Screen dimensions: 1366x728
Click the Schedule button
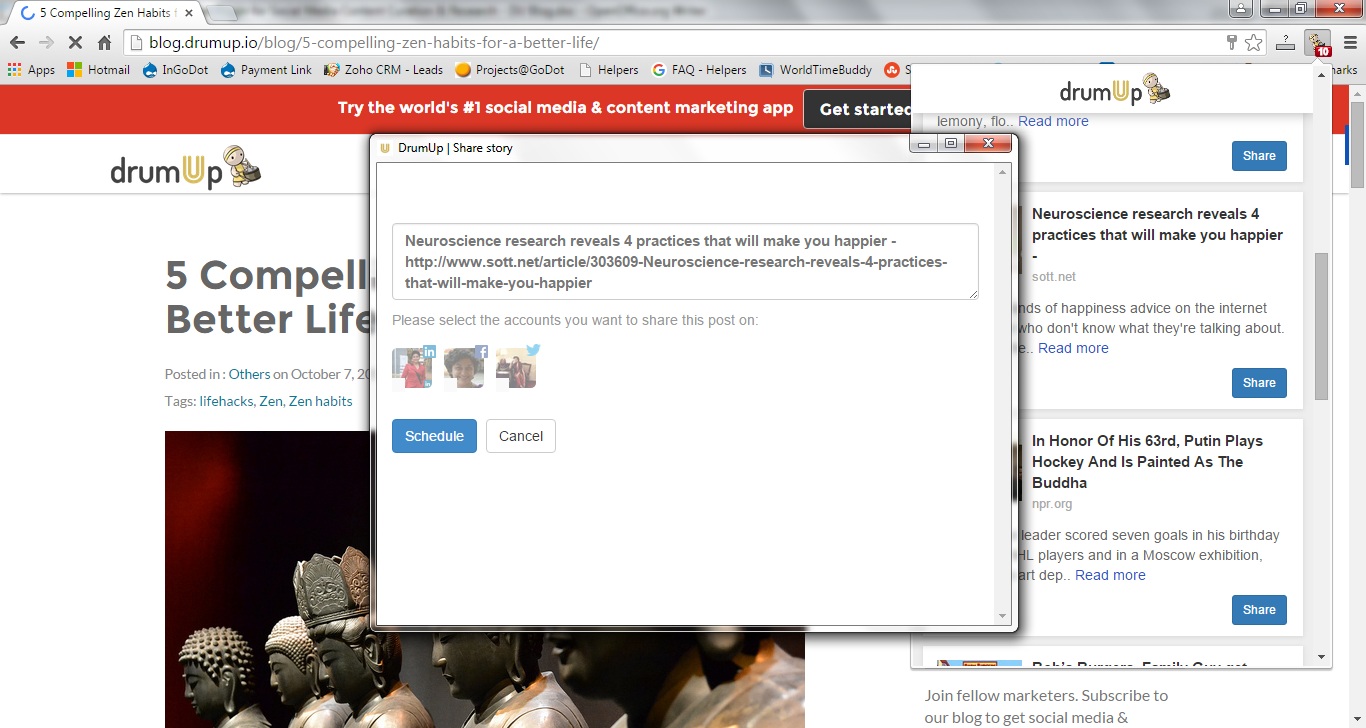pos(434,436)
